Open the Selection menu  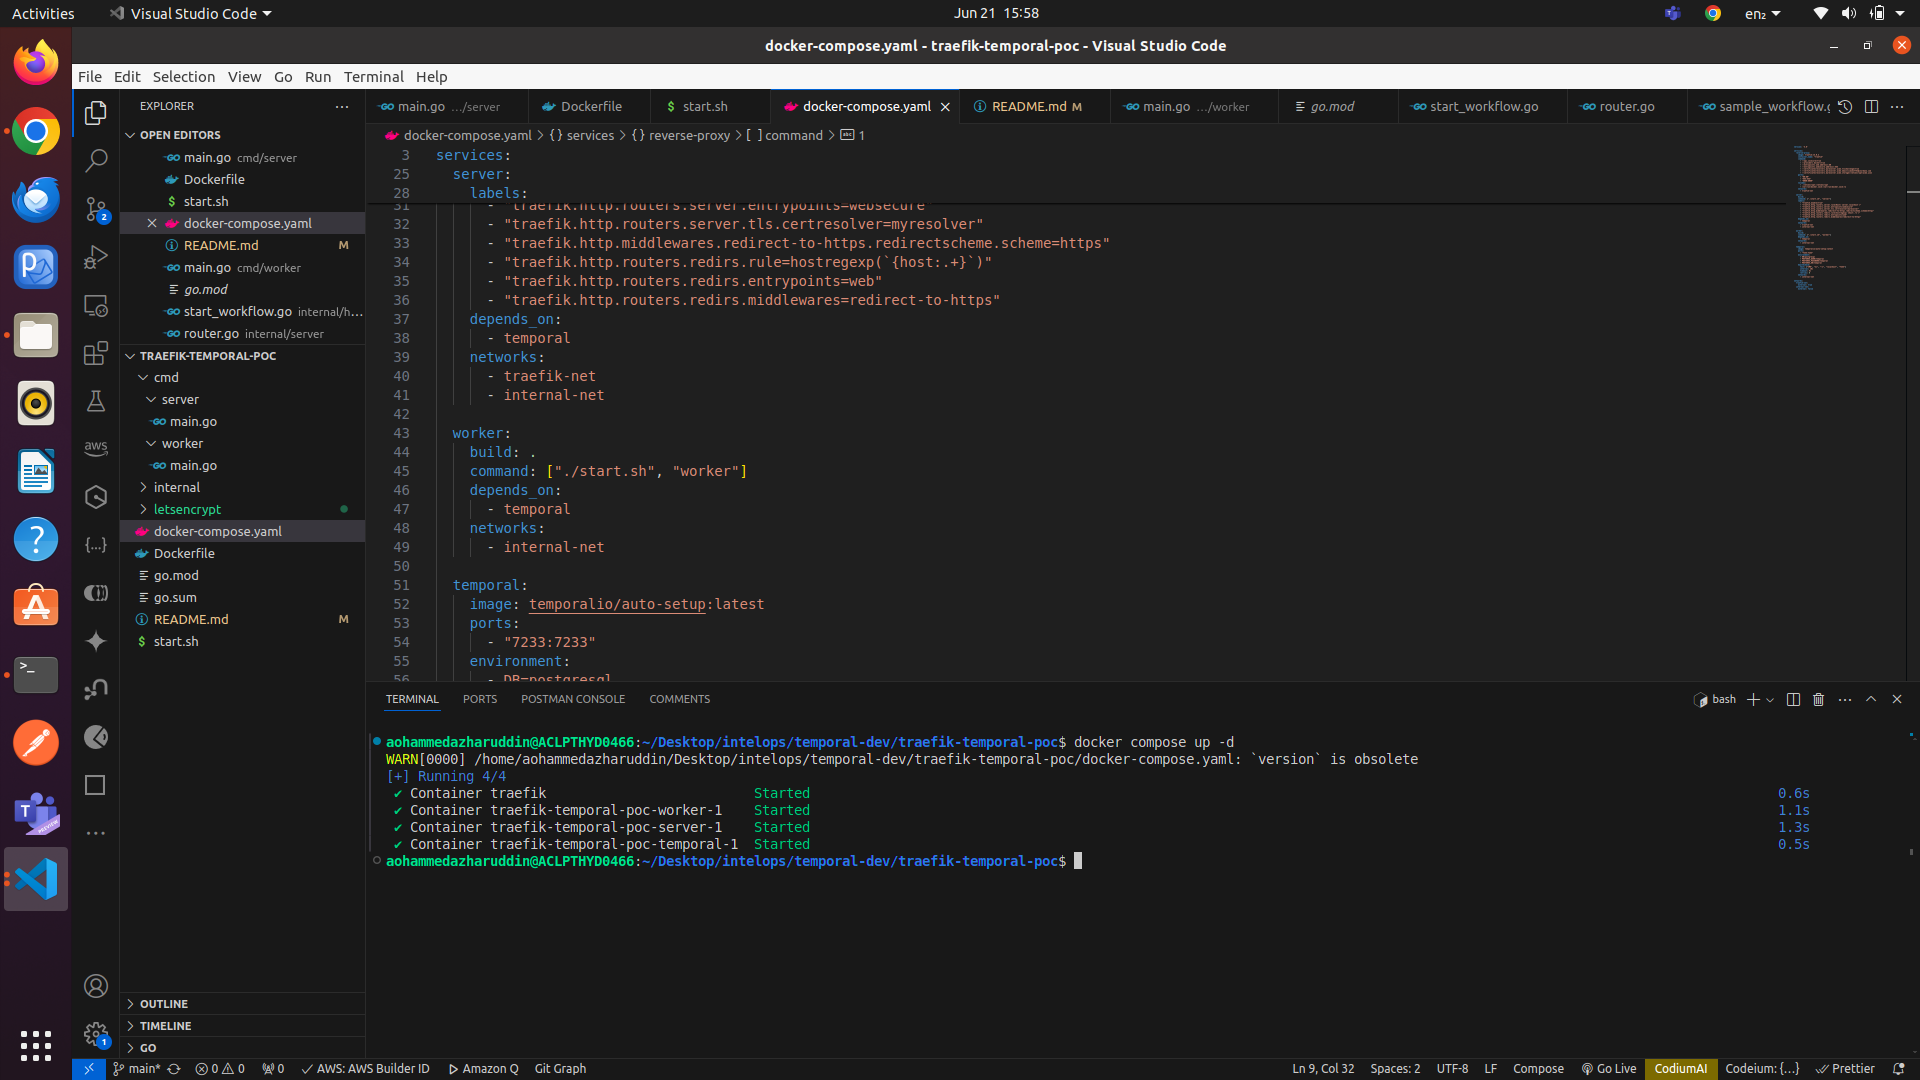coord(183,76)
